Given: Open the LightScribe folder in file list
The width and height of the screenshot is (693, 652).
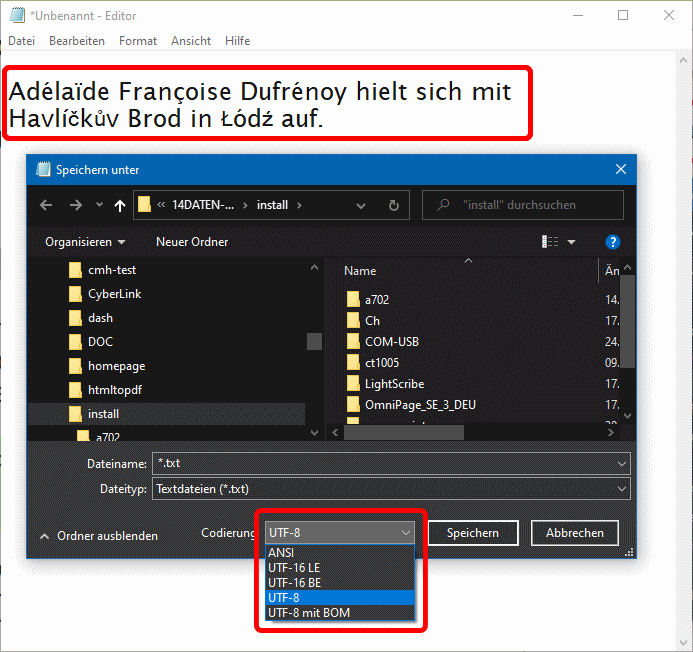Looking at the screenshot, I should coord(394,383).
